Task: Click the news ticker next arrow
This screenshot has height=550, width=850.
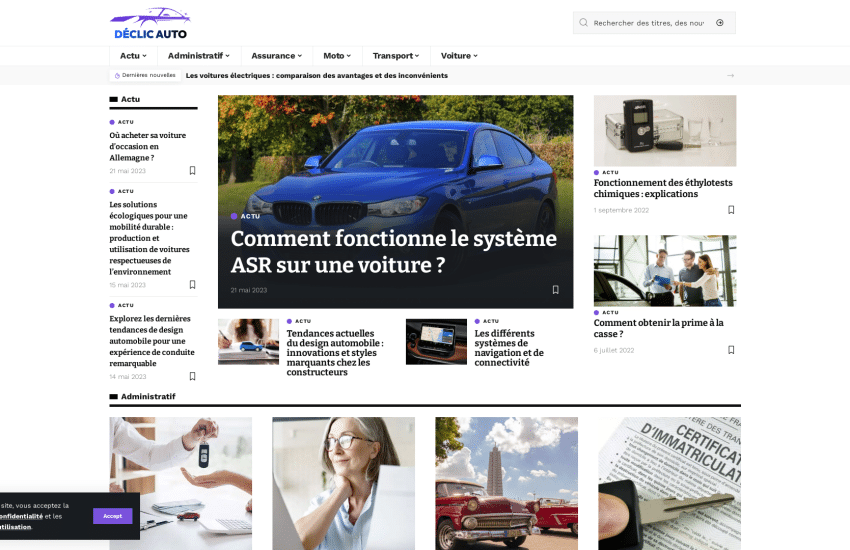Action: (730, 75)
